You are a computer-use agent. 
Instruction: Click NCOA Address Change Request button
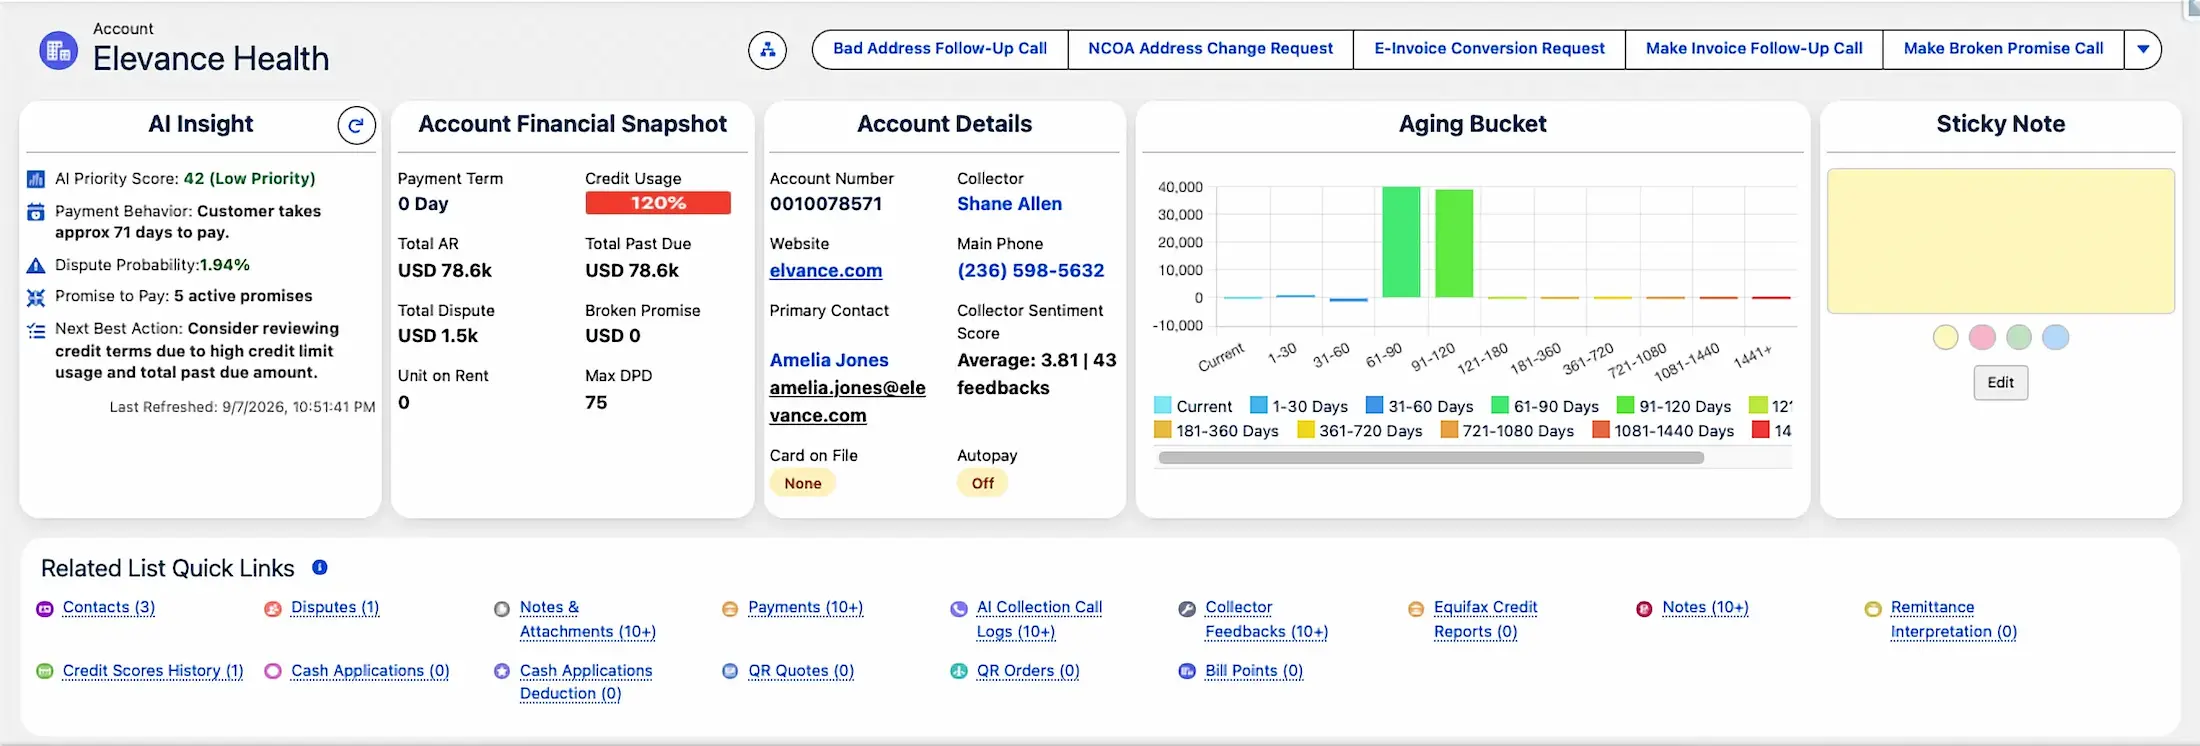point(1211,49)
